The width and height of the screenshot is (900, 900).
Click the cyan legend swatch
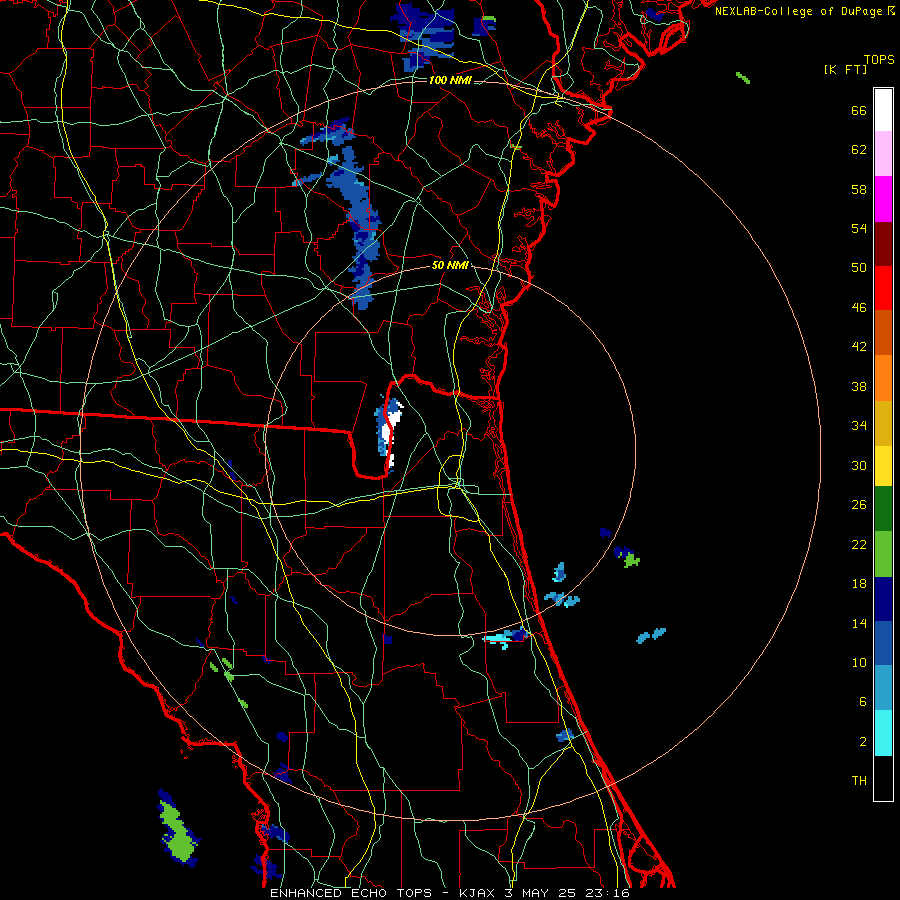pos(883,732)
